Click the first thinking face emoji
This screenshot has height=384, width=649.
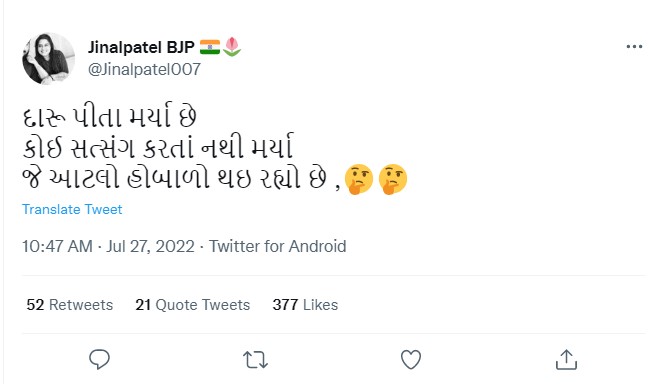(358, 179)
